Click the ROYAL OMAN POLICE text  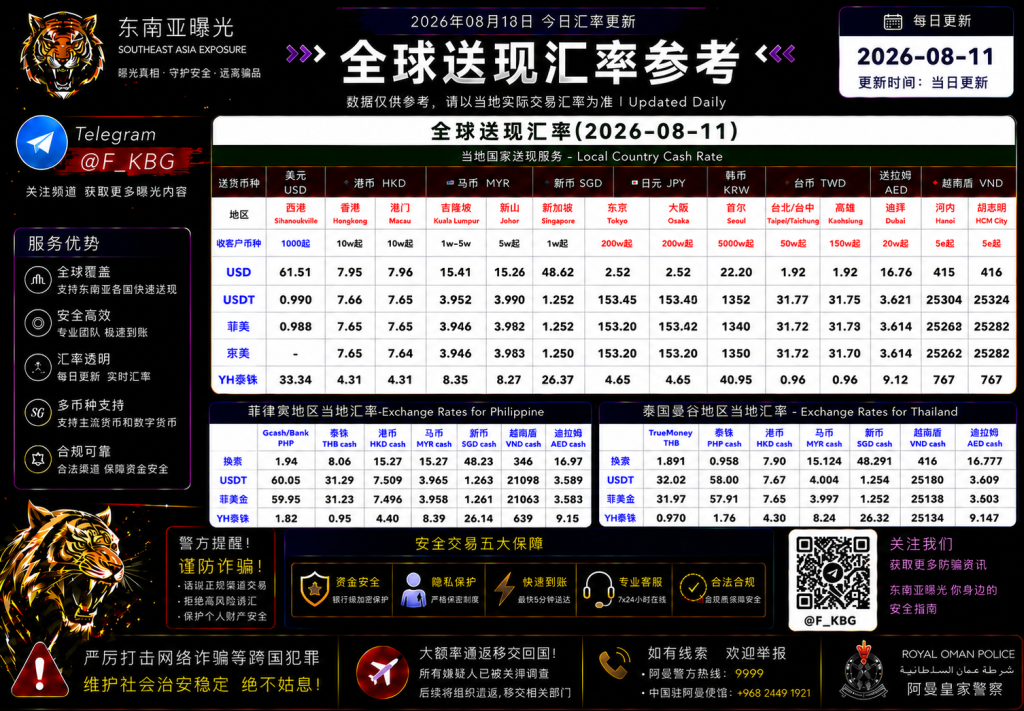958,654
